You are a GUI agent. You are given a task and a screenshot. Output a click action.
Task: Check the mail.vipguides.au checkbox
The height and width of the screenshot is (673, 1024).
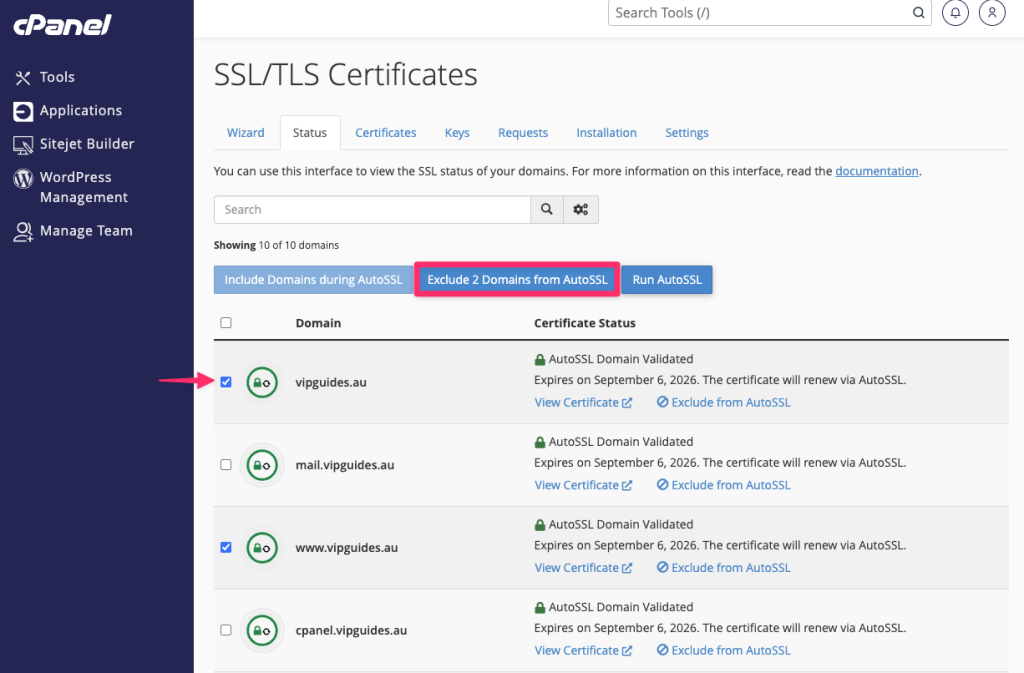coord(226,465)
